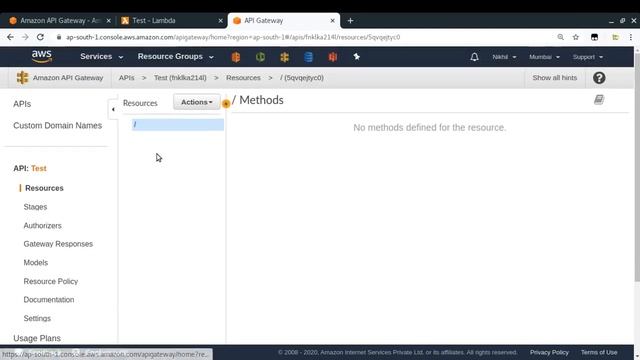This screenshot has height=360, width=640.
Task: Select the root / resource tree item
Action: (x=178, y=124)
